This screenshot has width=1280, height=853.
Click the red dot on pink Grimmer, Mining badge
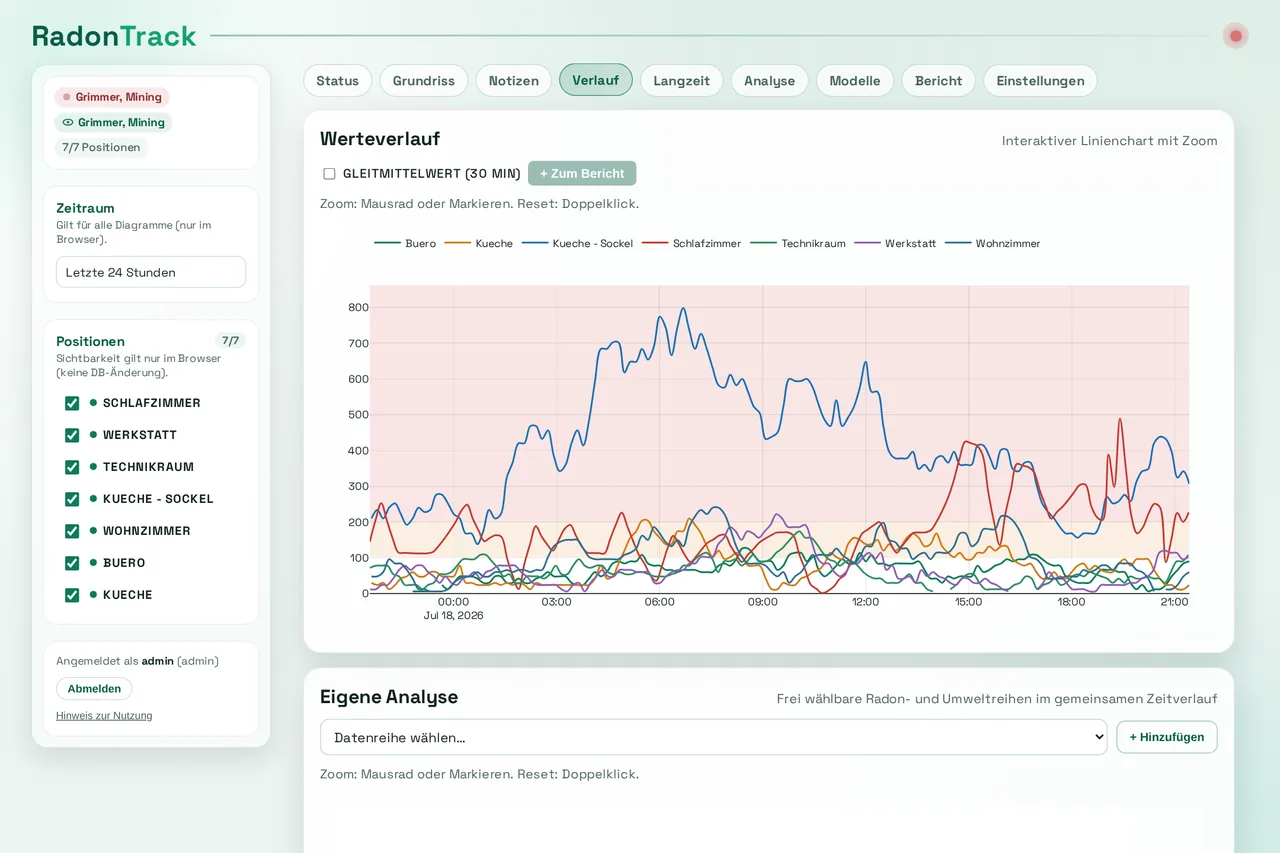pos(67,97)
